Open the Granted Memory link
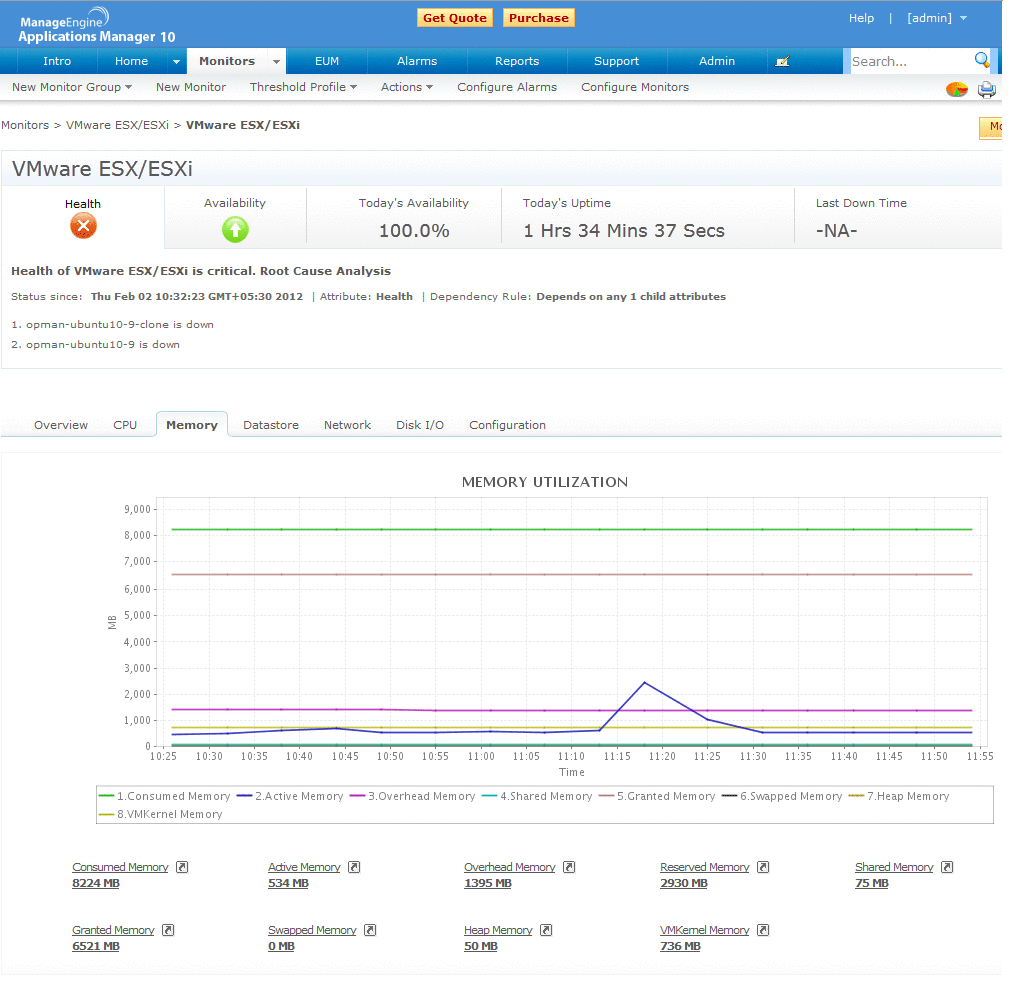 point(113,930)
